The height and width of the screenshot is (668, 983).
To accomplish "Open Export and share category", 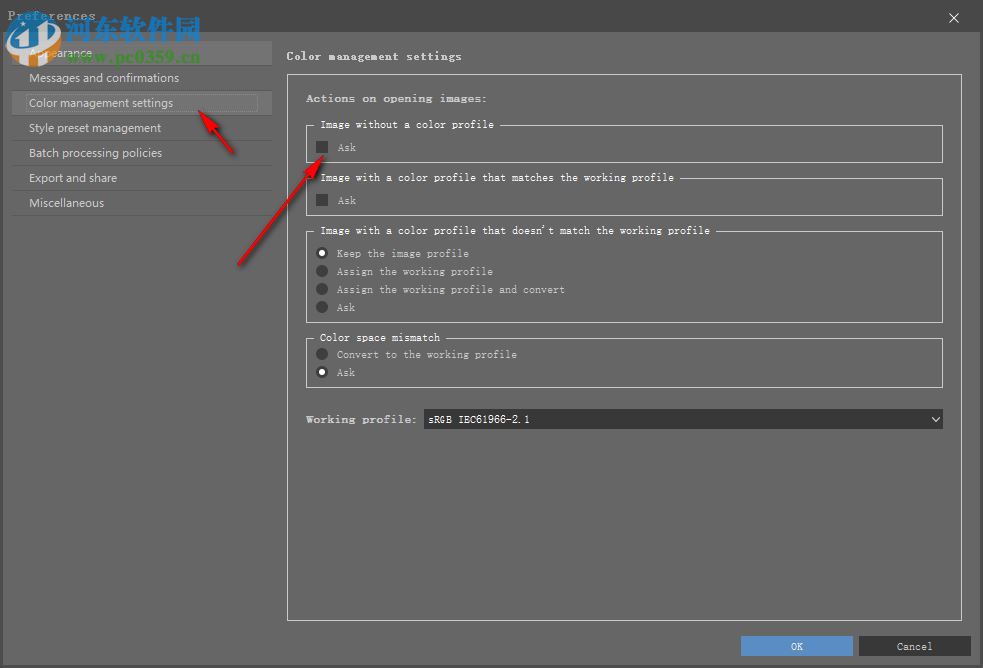I will click(142, 178).
